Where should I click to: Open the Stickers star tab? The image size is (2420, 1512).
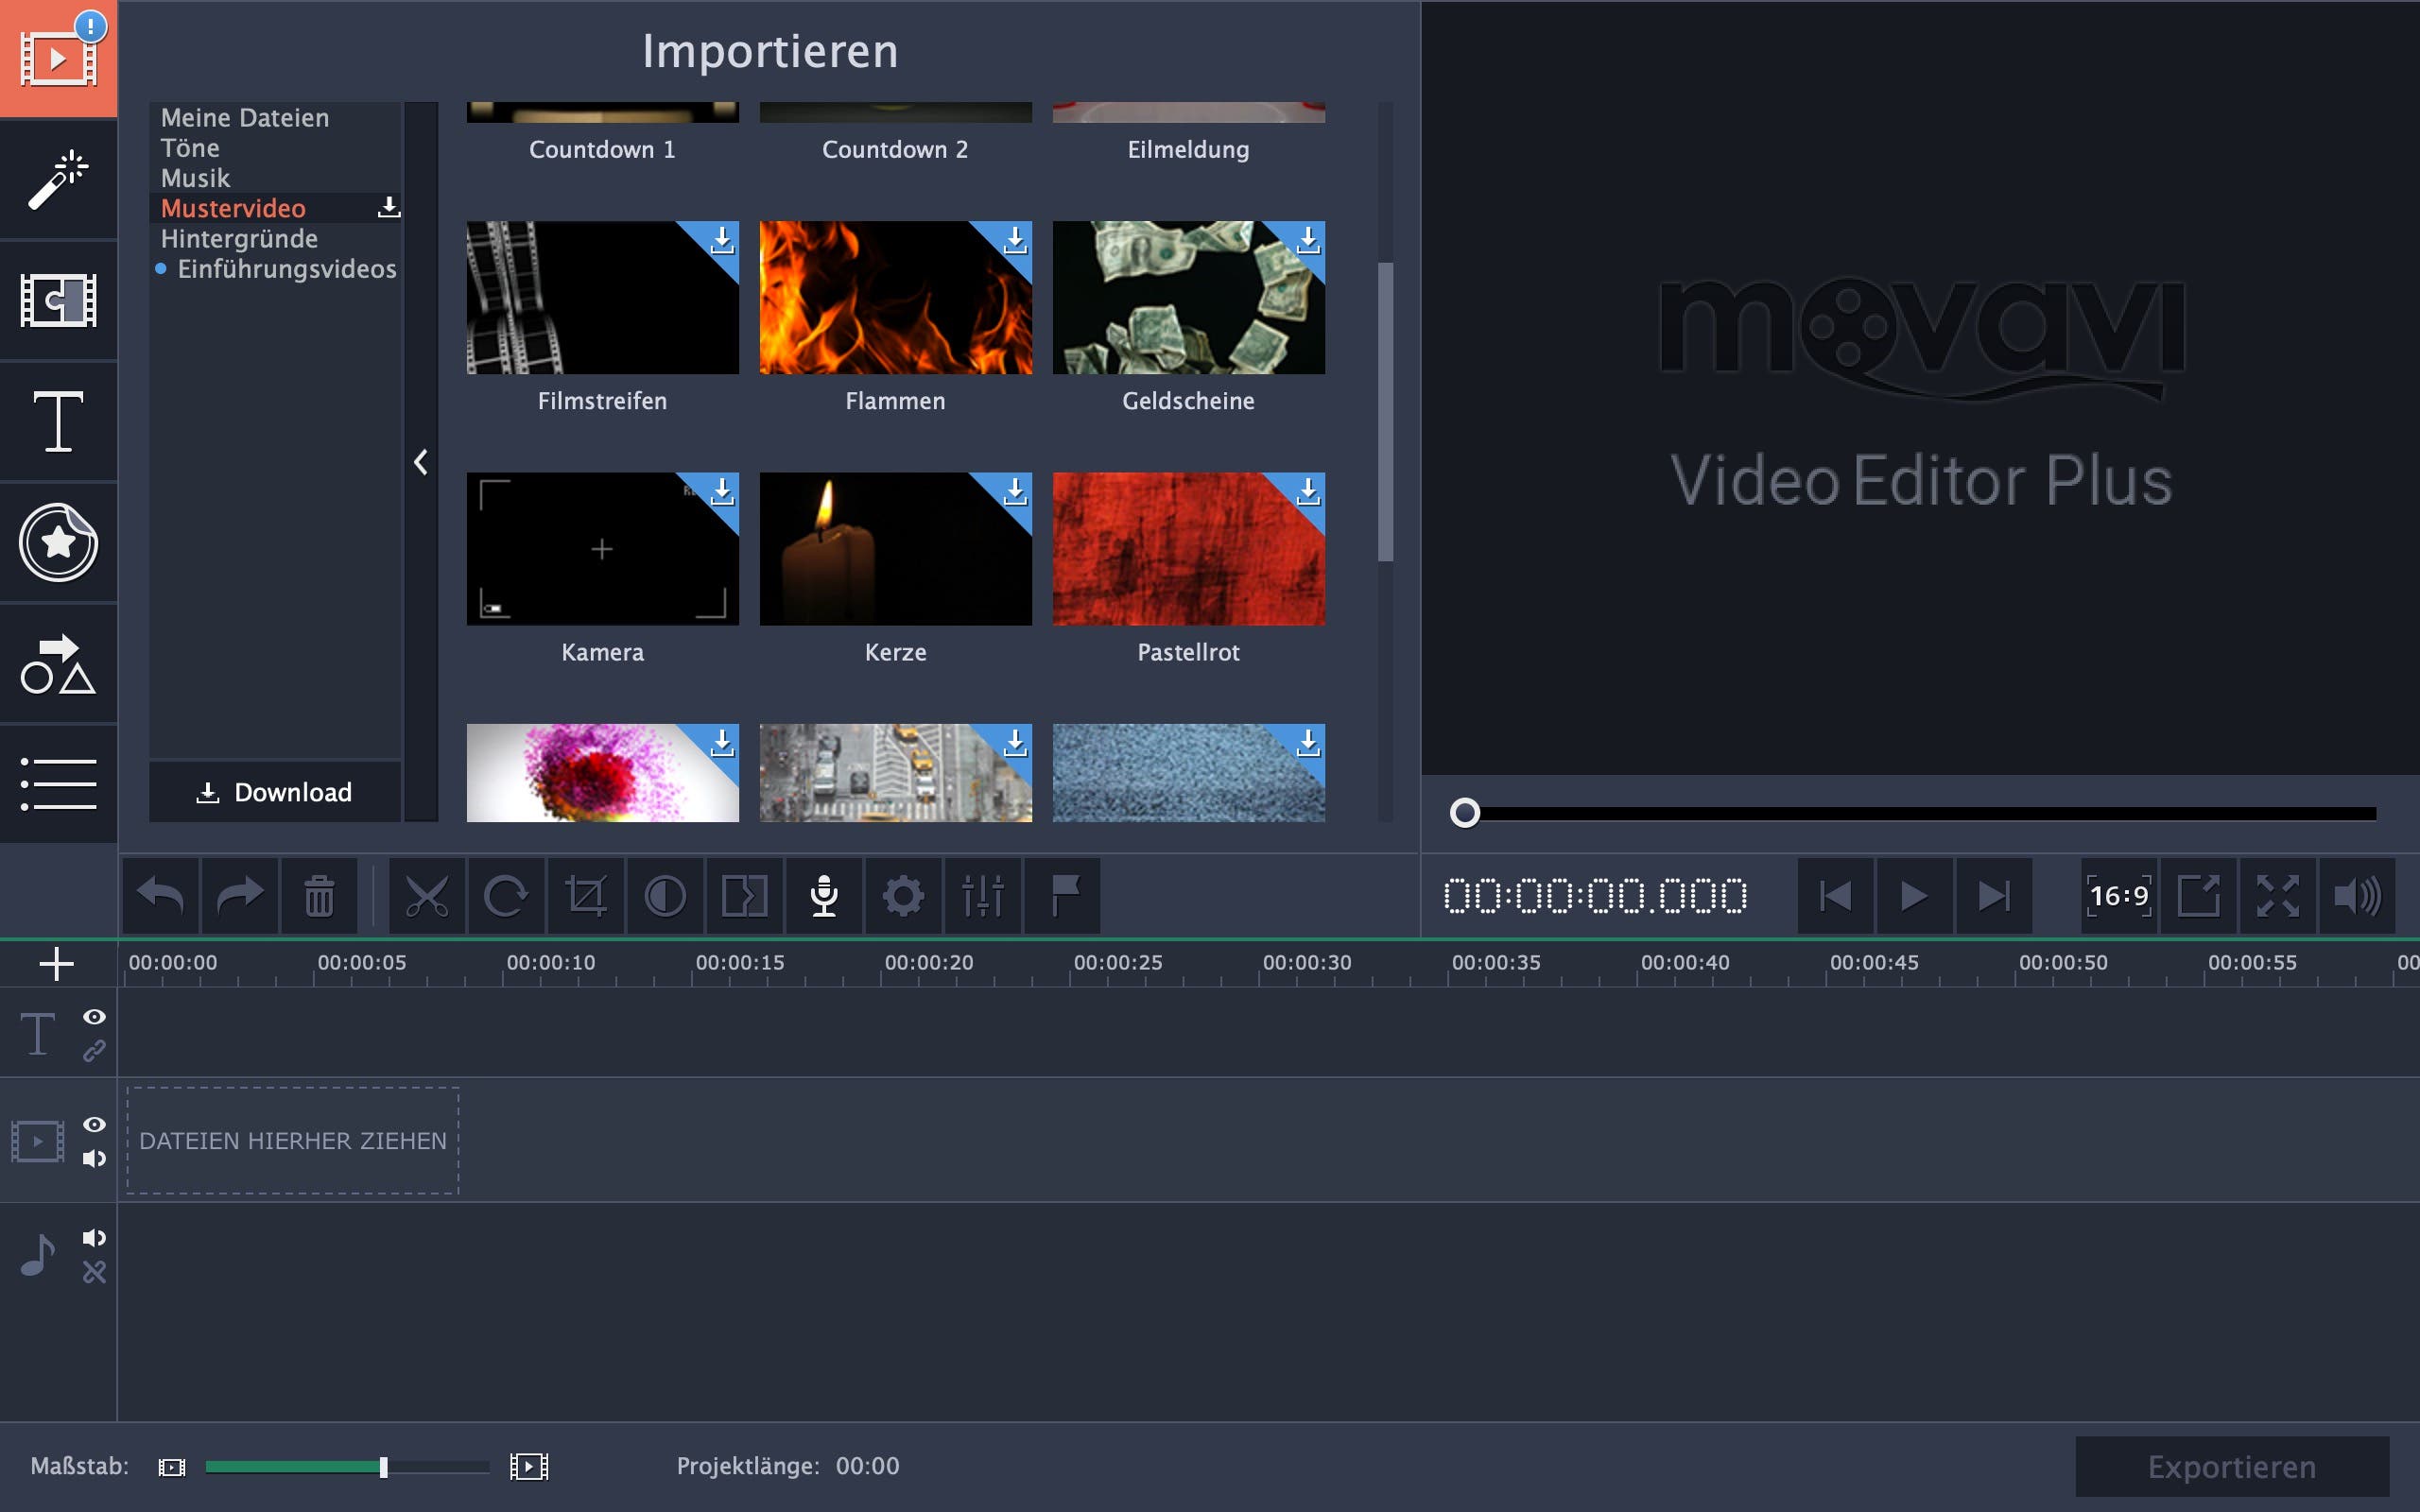click(58, 543)
